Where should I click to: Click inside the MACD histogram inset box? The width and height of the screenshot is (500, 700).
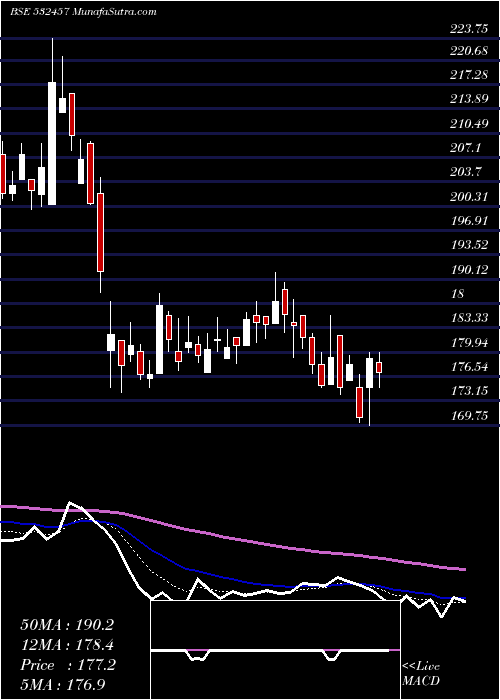point(276,650)
